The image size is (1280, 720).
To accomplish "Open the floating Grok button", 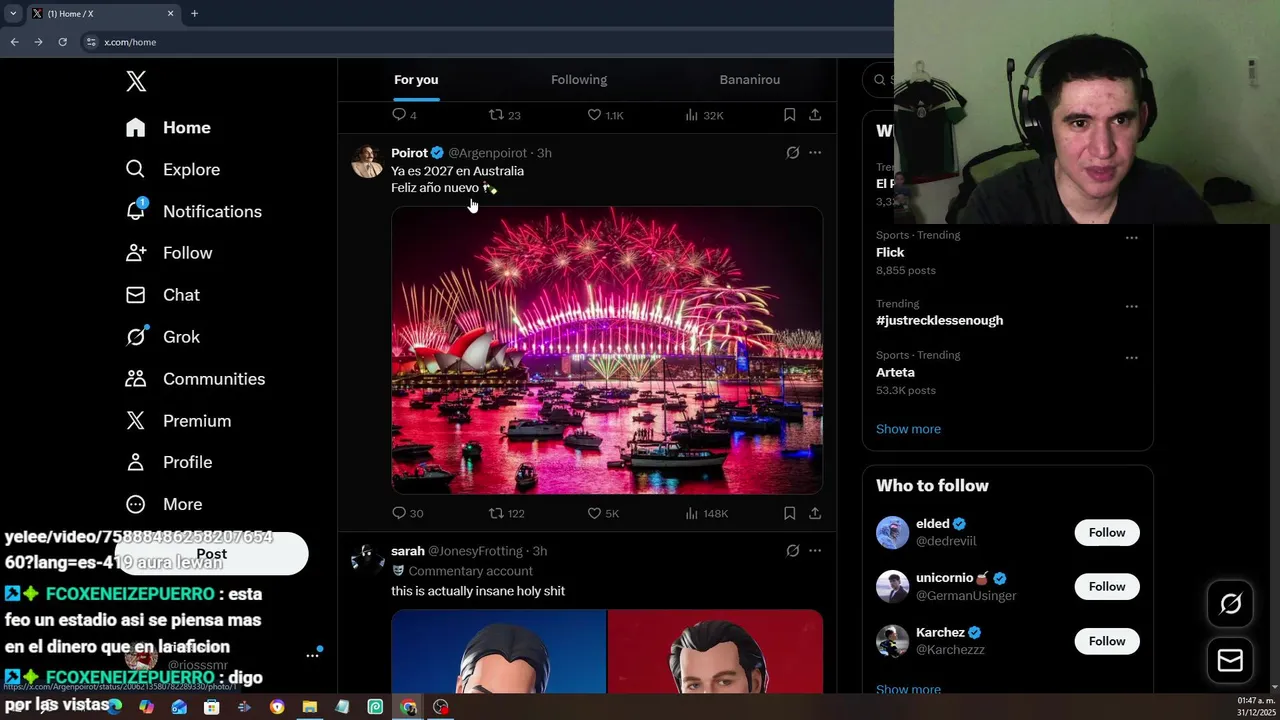I will click(x=1230, y=604).
